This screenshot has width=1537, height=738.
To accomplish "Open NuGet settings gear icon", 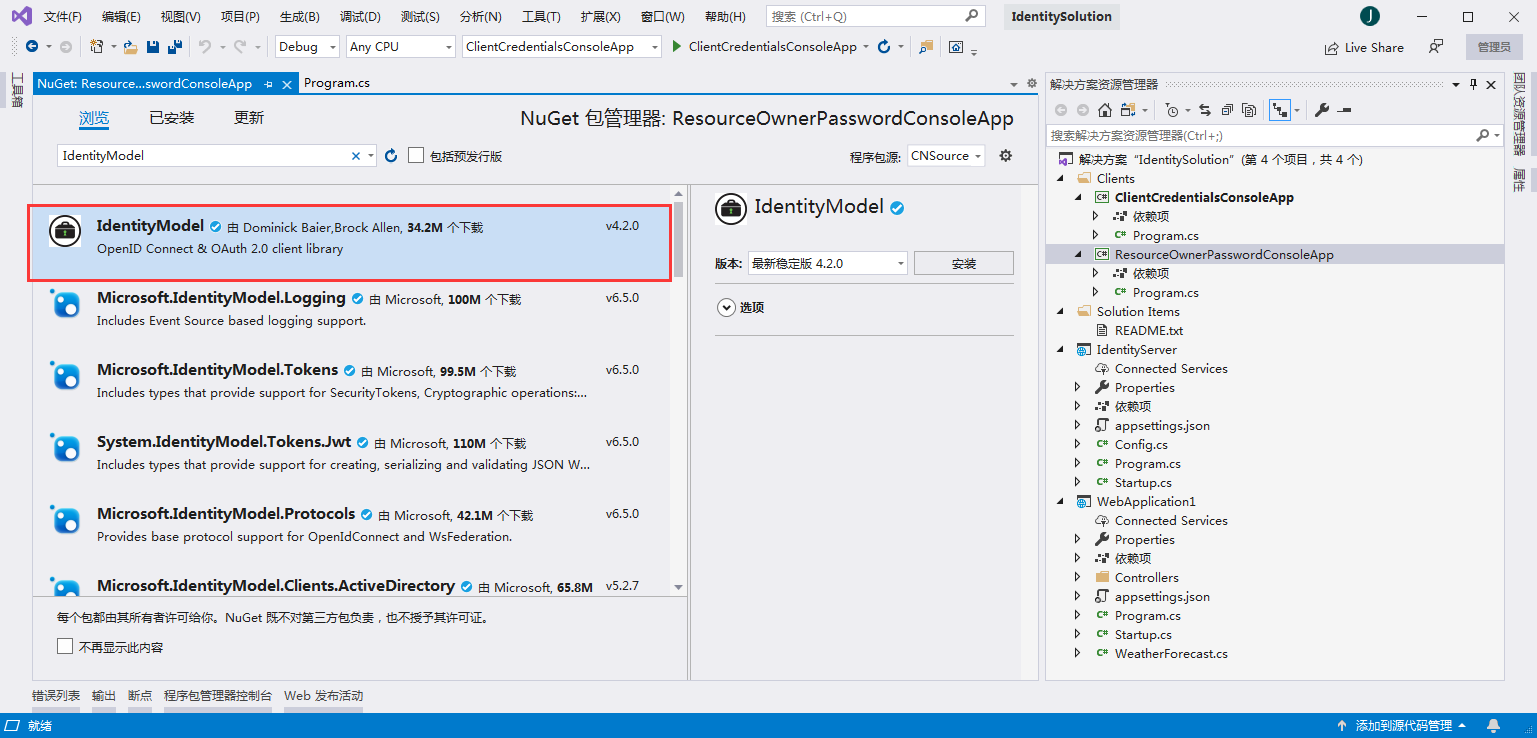I will tap(1006, 155).
